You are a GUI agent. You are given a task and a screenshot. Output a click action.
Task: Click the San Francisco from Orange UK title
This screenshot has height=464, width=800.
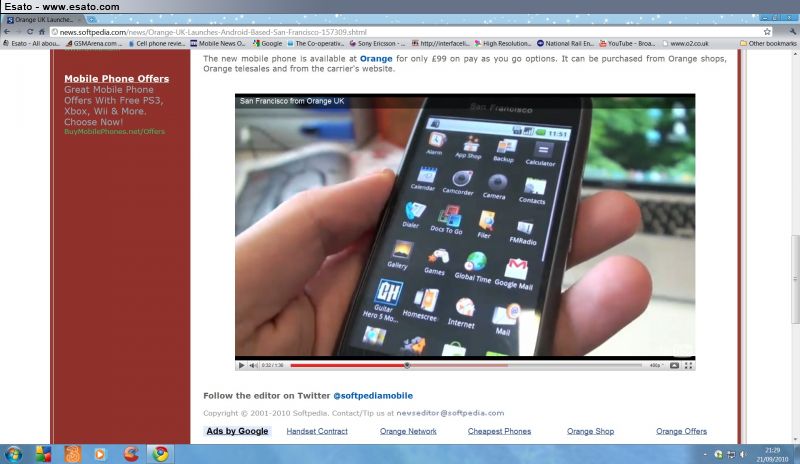tap(292, 101)
